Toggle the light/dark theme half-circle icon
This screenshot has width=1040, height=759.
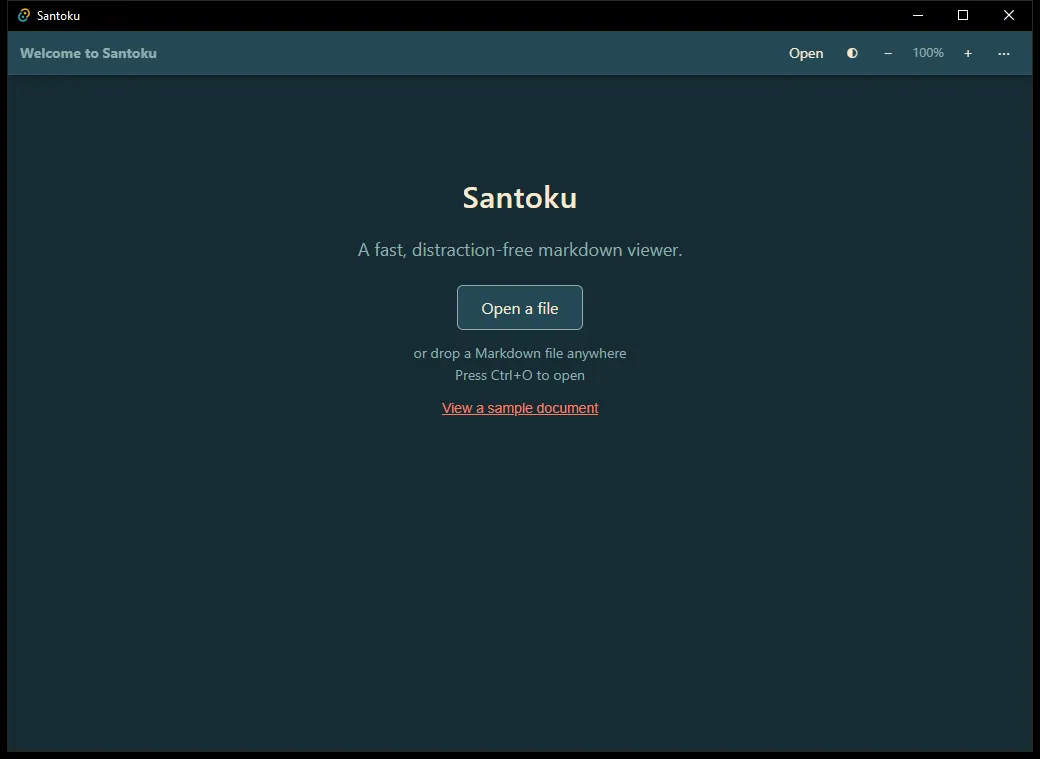(852, 53)
